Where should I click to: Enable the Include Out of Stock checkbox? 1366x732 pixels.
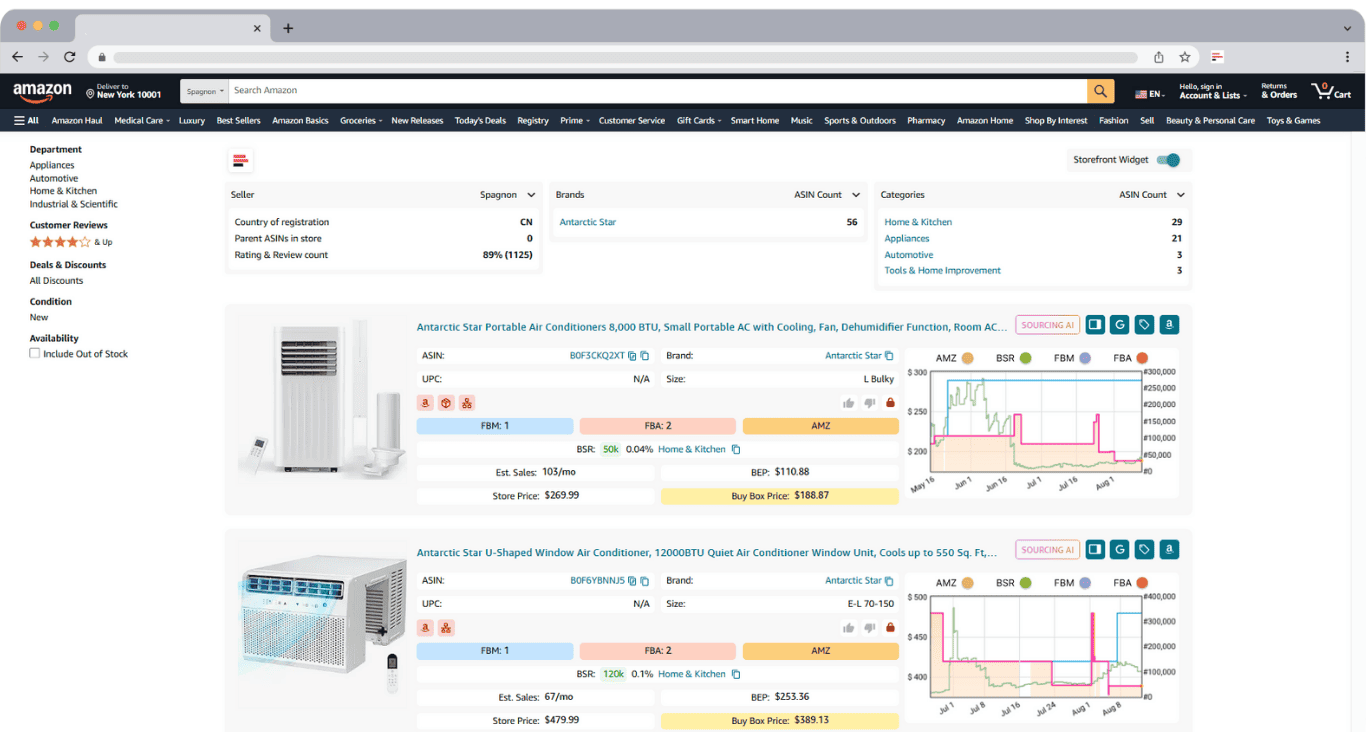coord(33,353)
